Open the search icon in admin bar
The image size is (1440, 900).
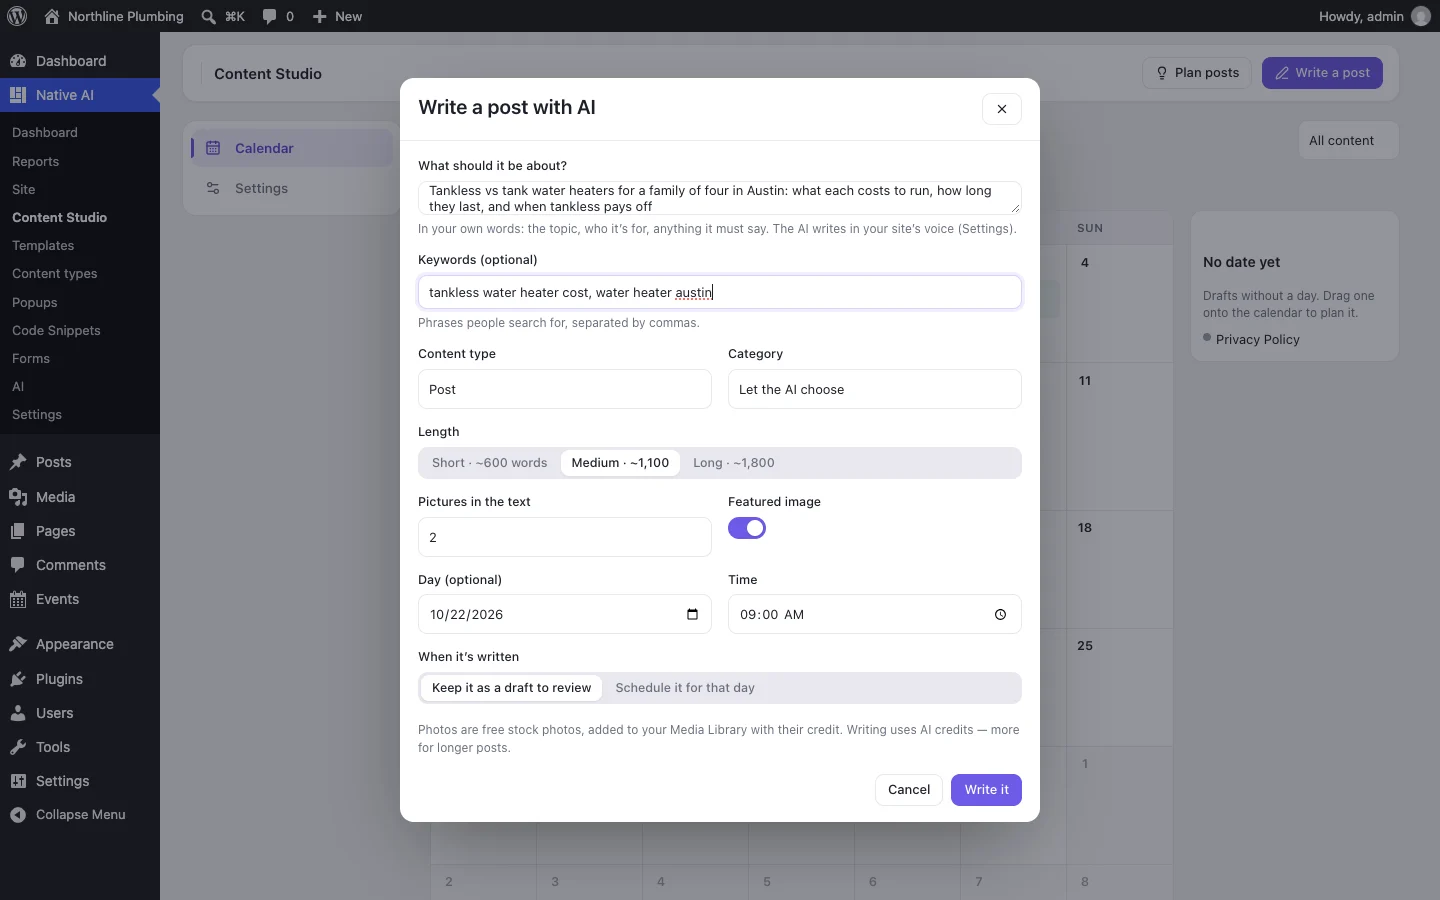pos(208,16)
